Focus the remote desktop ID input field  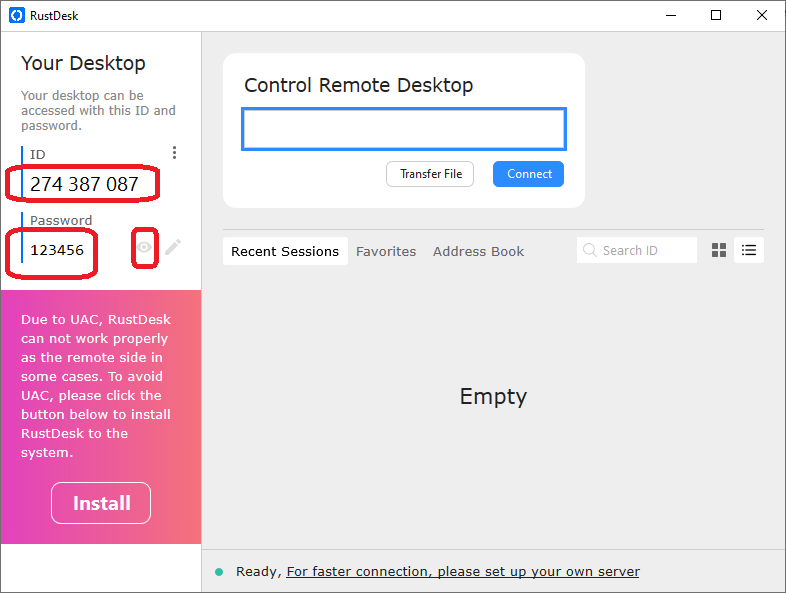pos(404,129)
